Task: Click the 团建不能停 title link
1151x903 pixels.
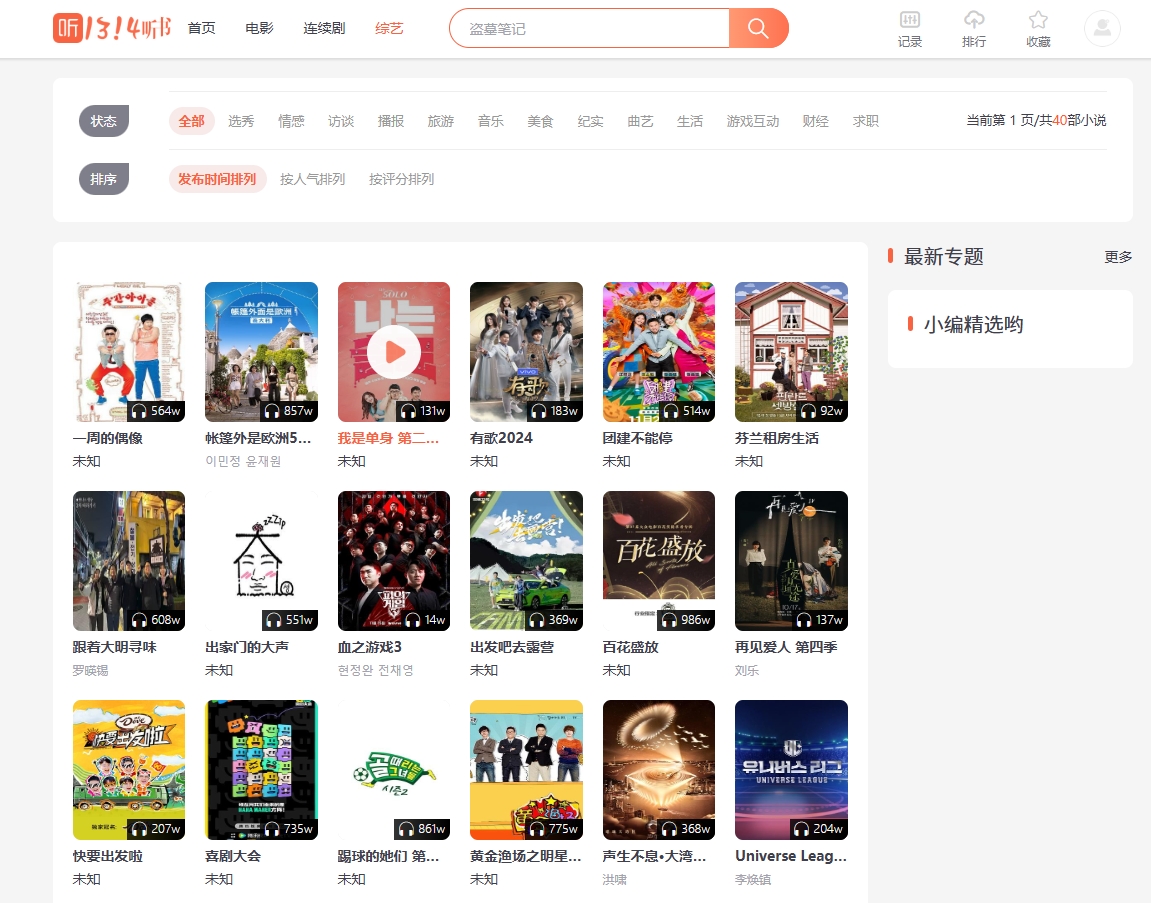Action: [x=638, y=438]
